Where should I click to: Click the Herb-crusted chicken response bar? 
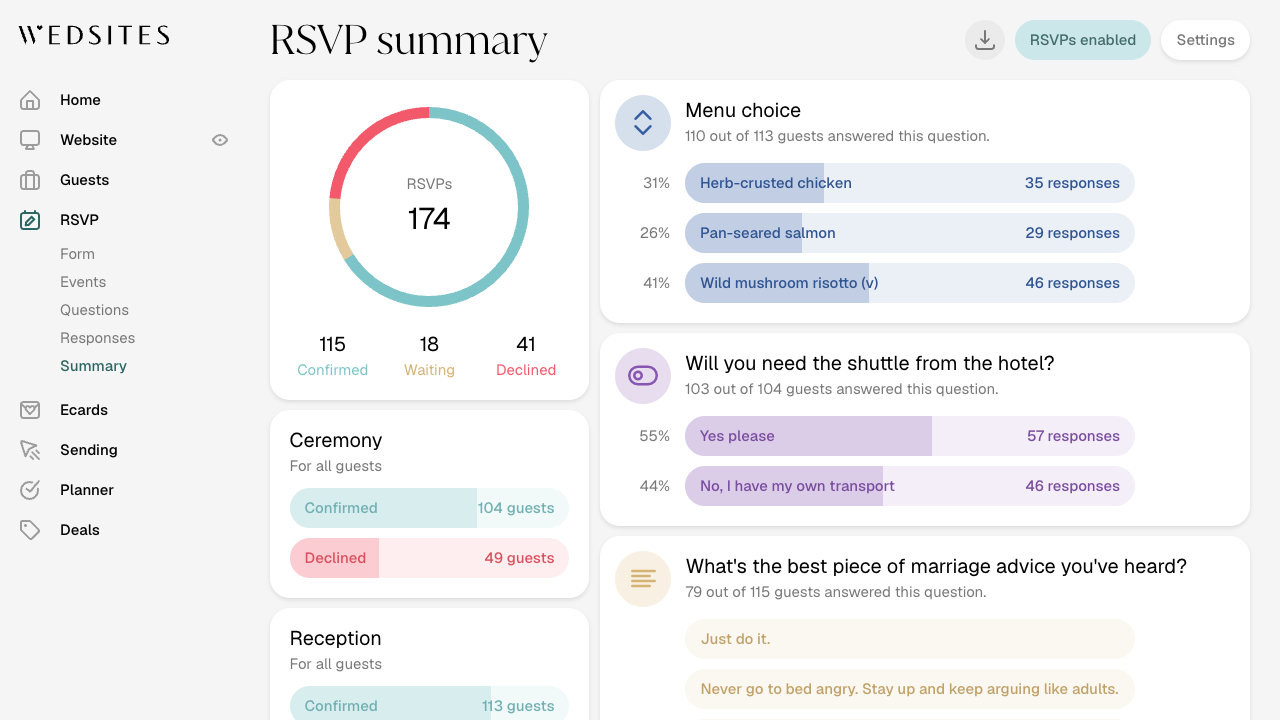(910, 183)
